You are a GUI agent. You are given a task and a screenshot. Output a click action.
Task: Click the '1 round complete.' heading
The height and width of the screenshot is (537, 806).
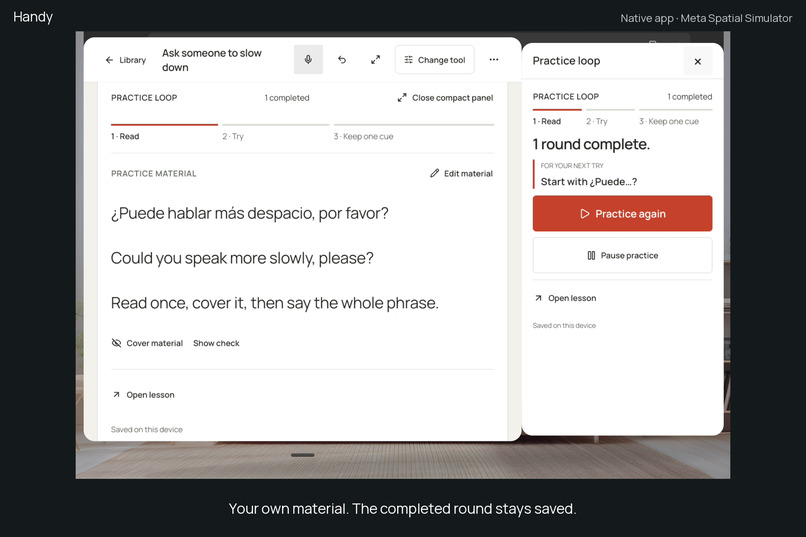(591, 144)
